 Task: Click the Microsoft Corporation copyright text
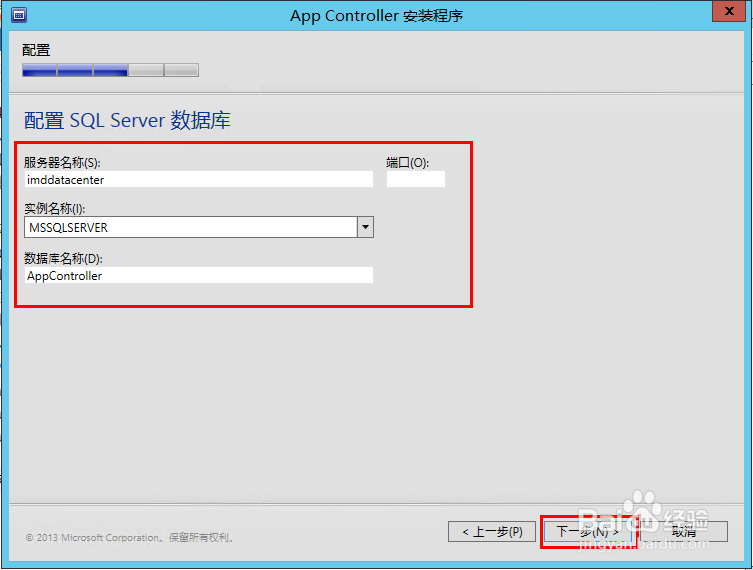pyautogui.click(x=130, y=537)
